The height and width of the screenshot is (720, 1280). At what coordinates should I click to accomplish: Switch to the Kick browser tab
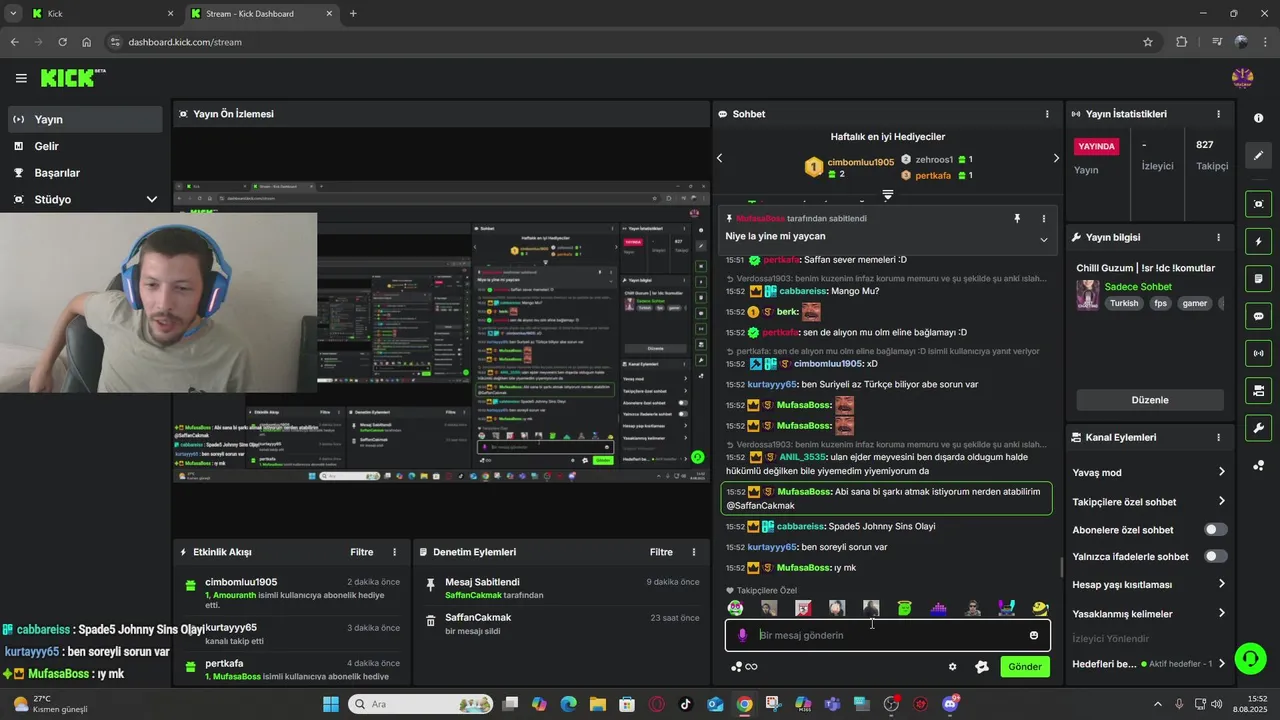coord(100,14)
